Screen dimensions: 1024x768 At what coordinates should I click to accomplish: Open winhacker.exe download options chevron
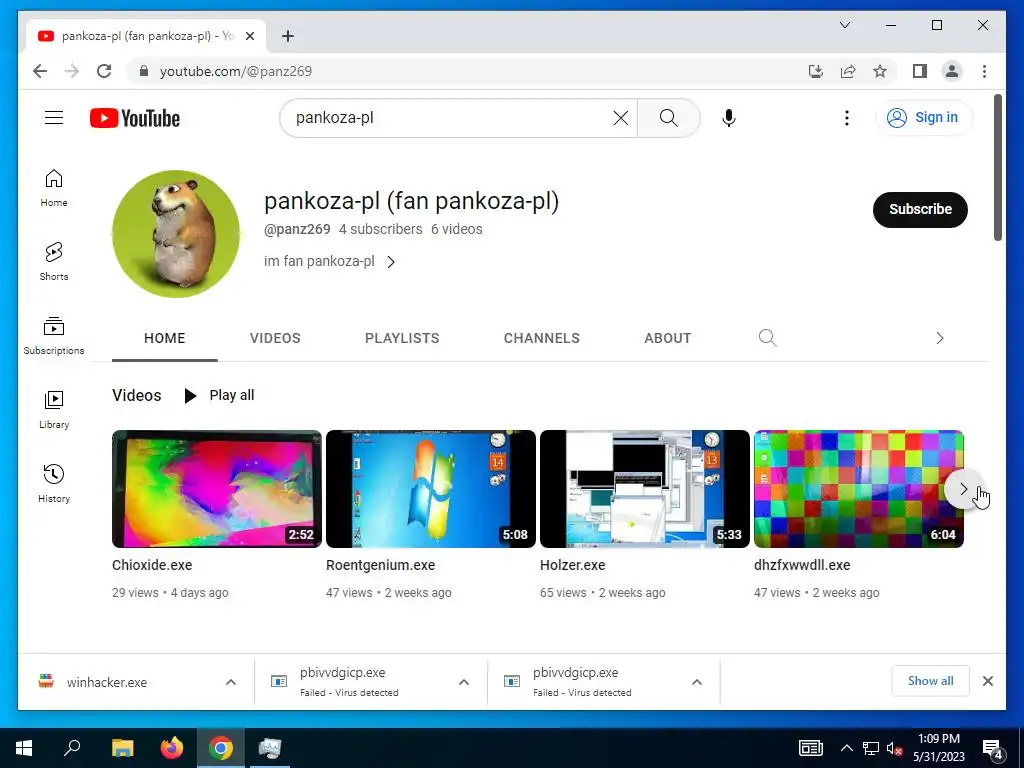click(231, 682)
